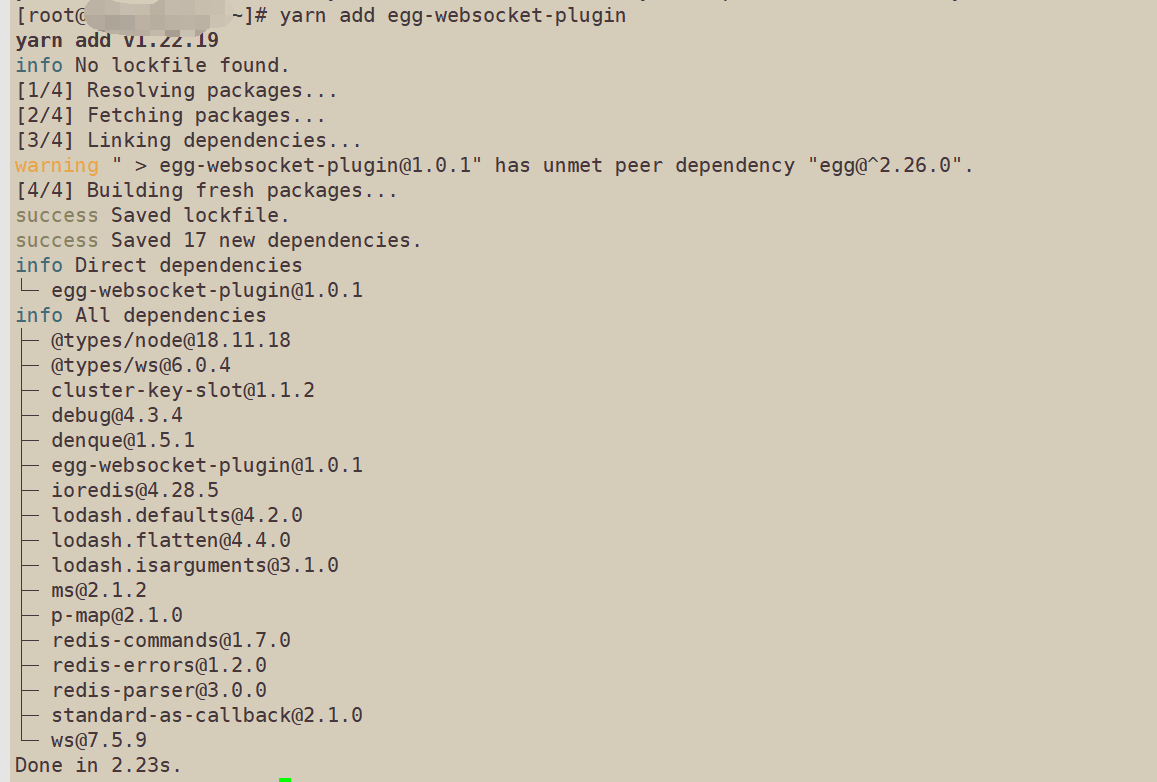The image size is (1157, 782).
Task: Click the Done in 2.23s message
Action: pos(98,765)
